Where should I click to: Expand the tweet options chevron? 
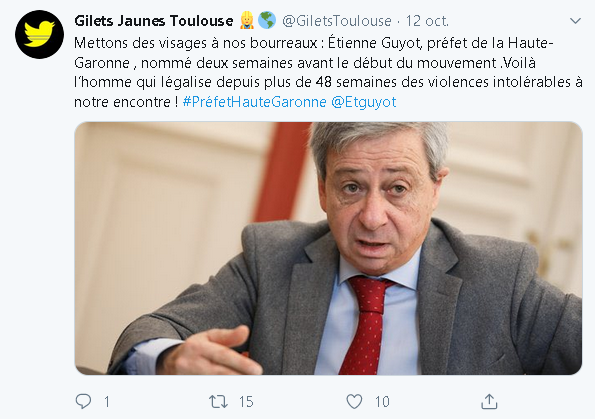(575, 21)
